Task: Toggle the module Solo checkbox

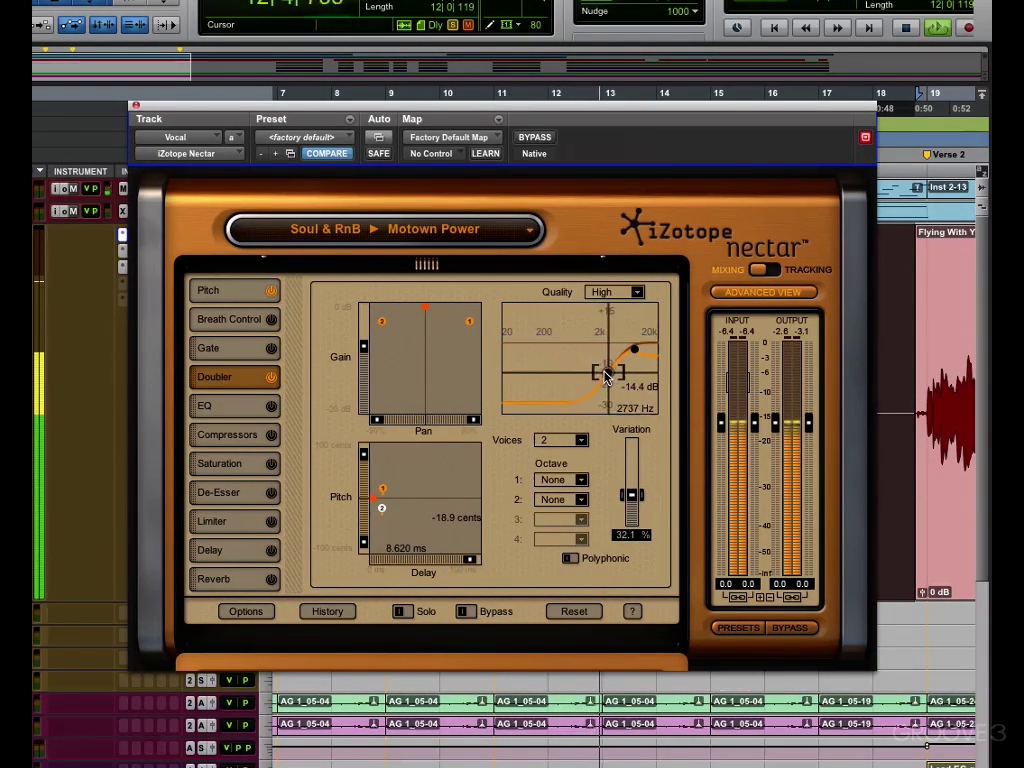Action: click(x=402, y=612)
